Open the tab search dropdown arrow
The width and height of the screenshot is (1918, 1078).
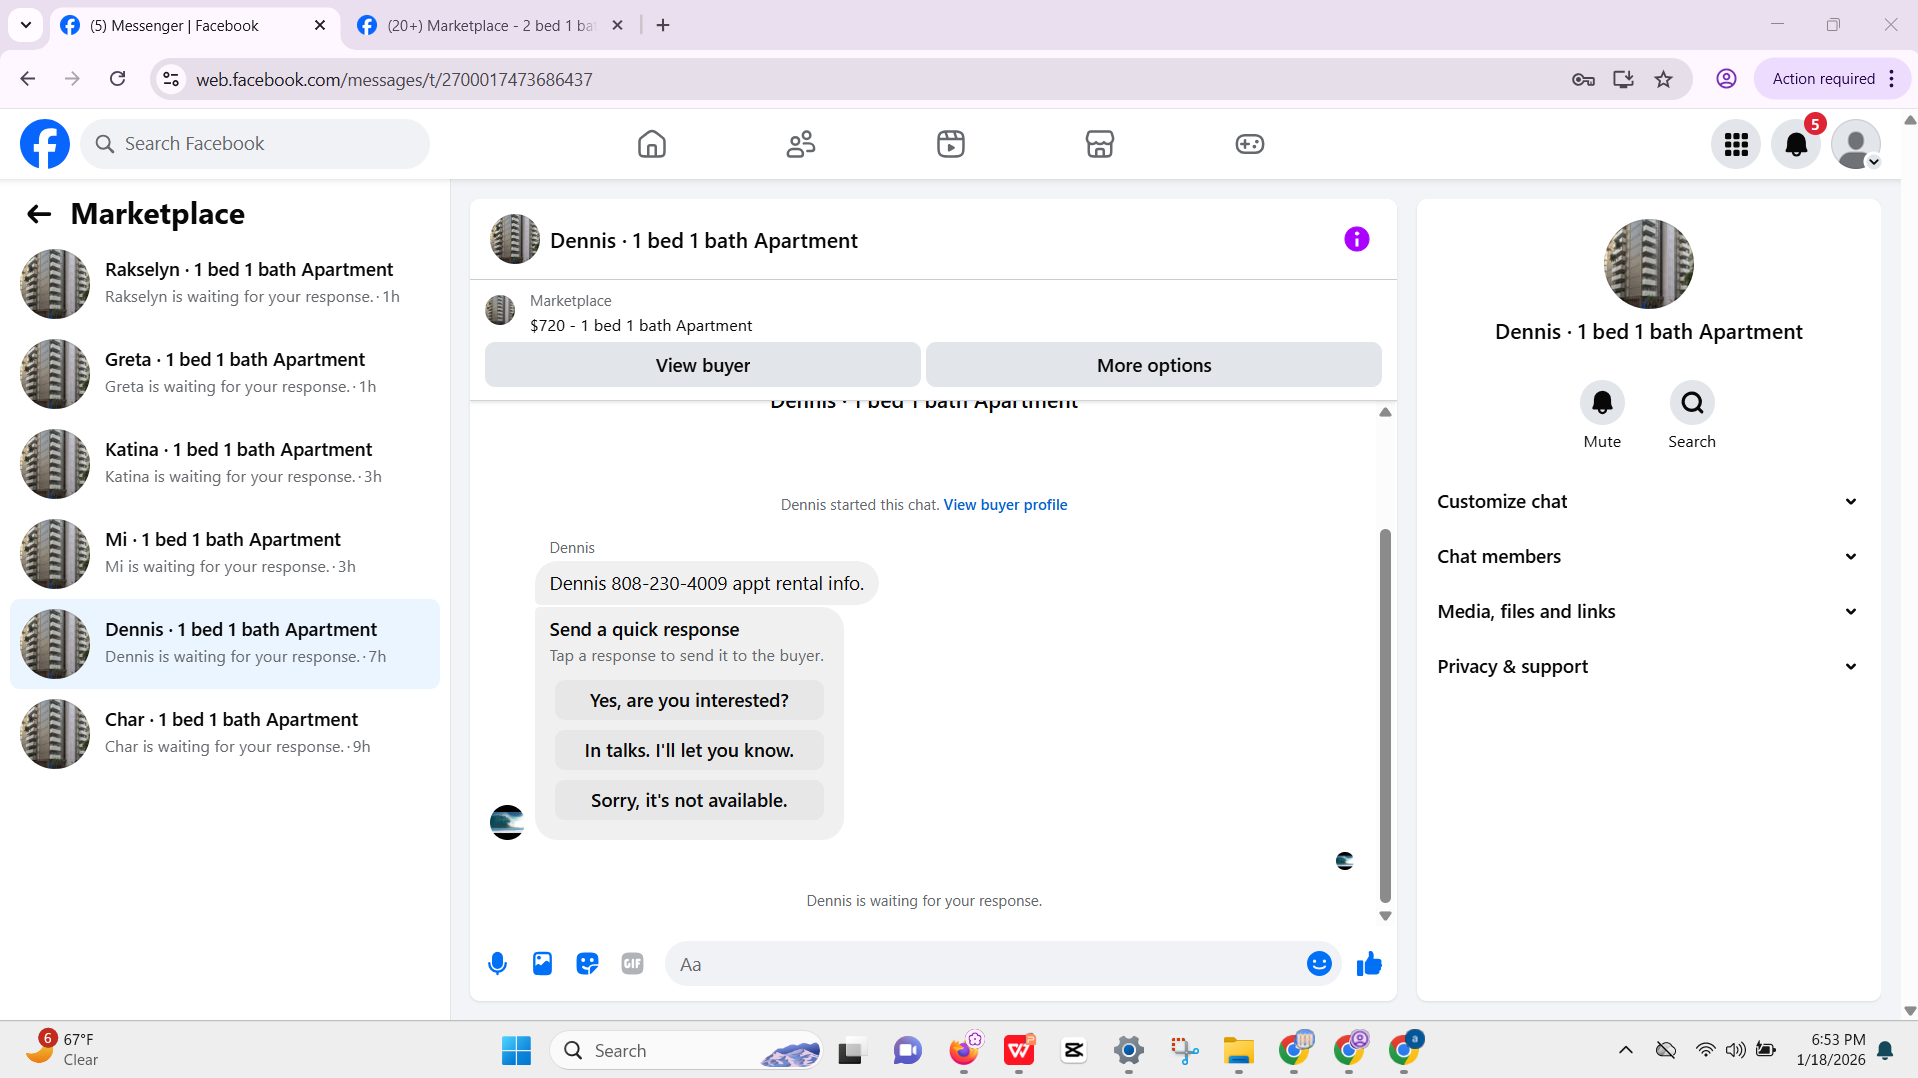pos(26,26)
